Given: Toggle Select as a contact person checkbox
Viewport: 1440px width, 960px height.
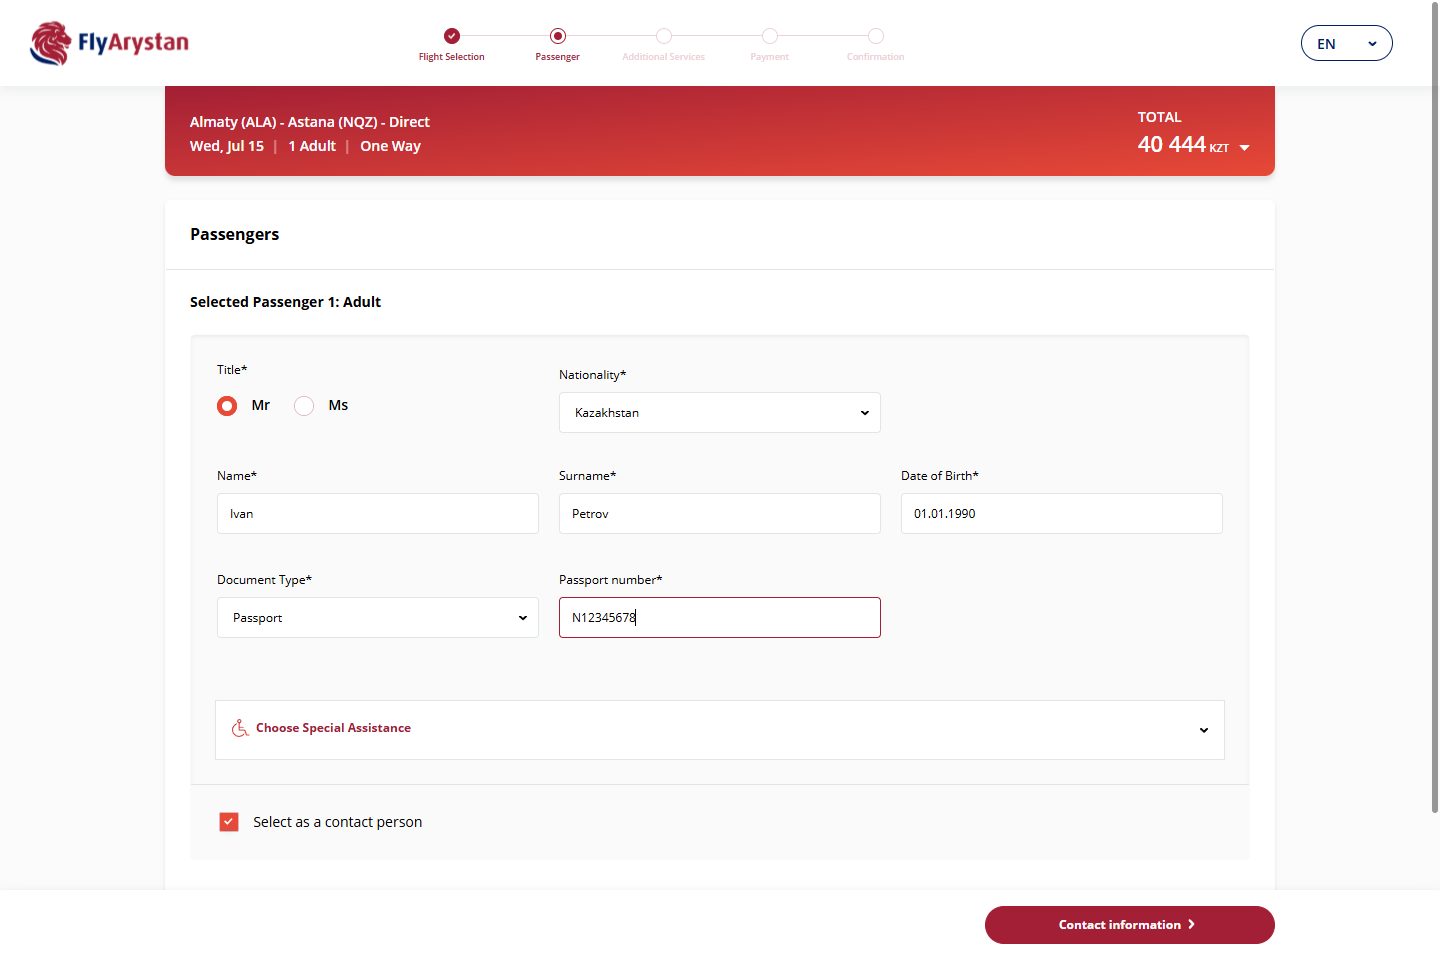Looking at the screenshot, I should pyautogui.click(x=229, y=822).
